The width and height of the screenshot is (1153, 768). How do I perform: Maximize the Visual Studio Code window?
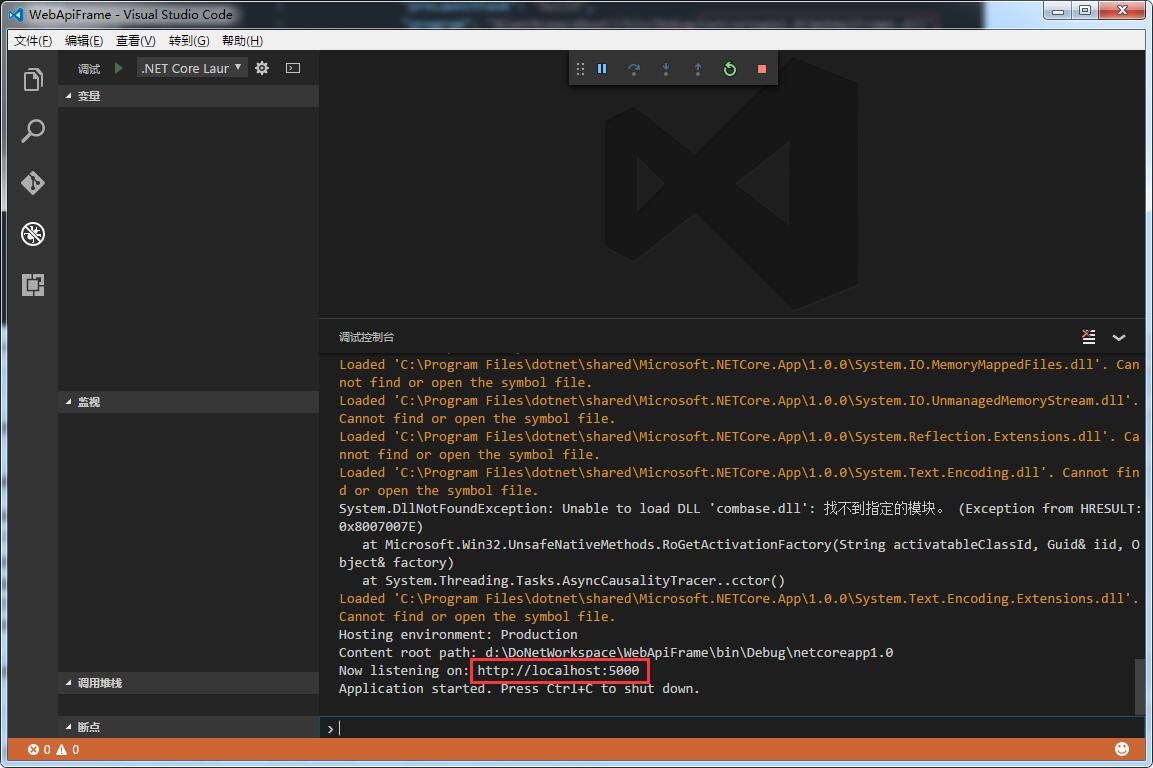1085,10
